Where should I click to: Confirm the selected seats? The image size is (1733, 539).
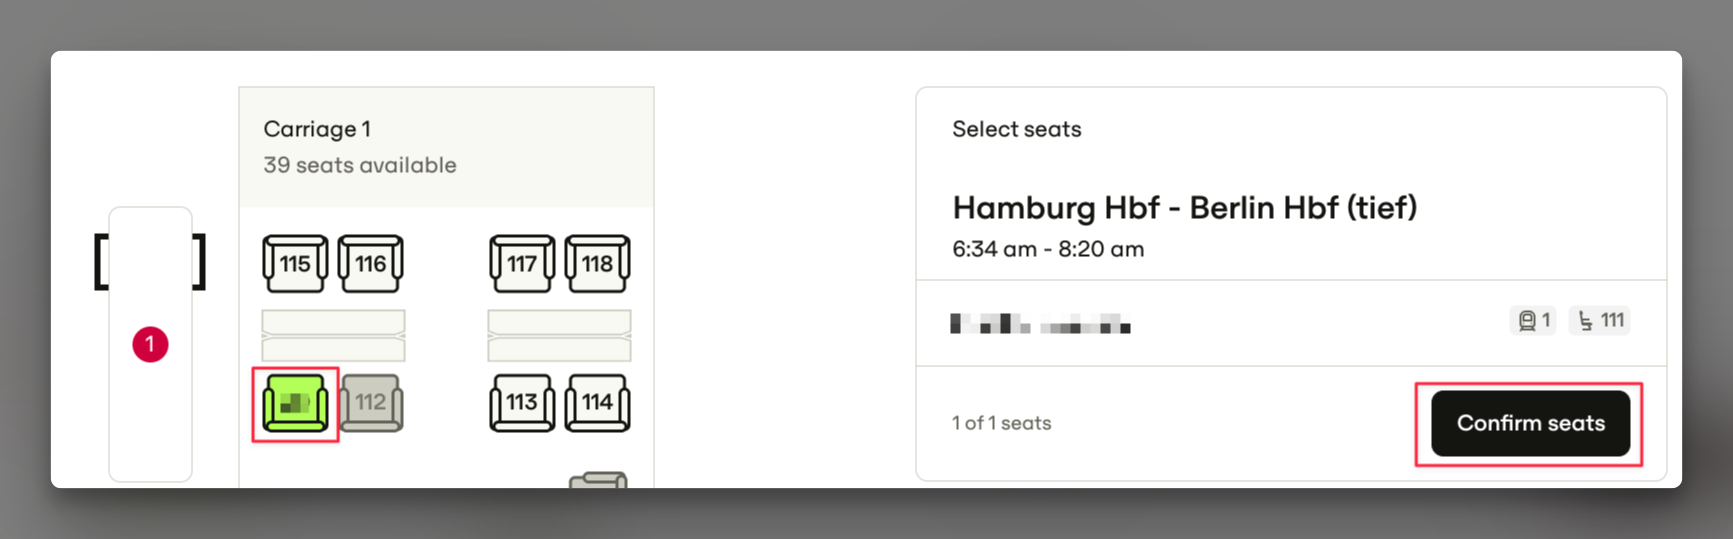coord(1530,423)
